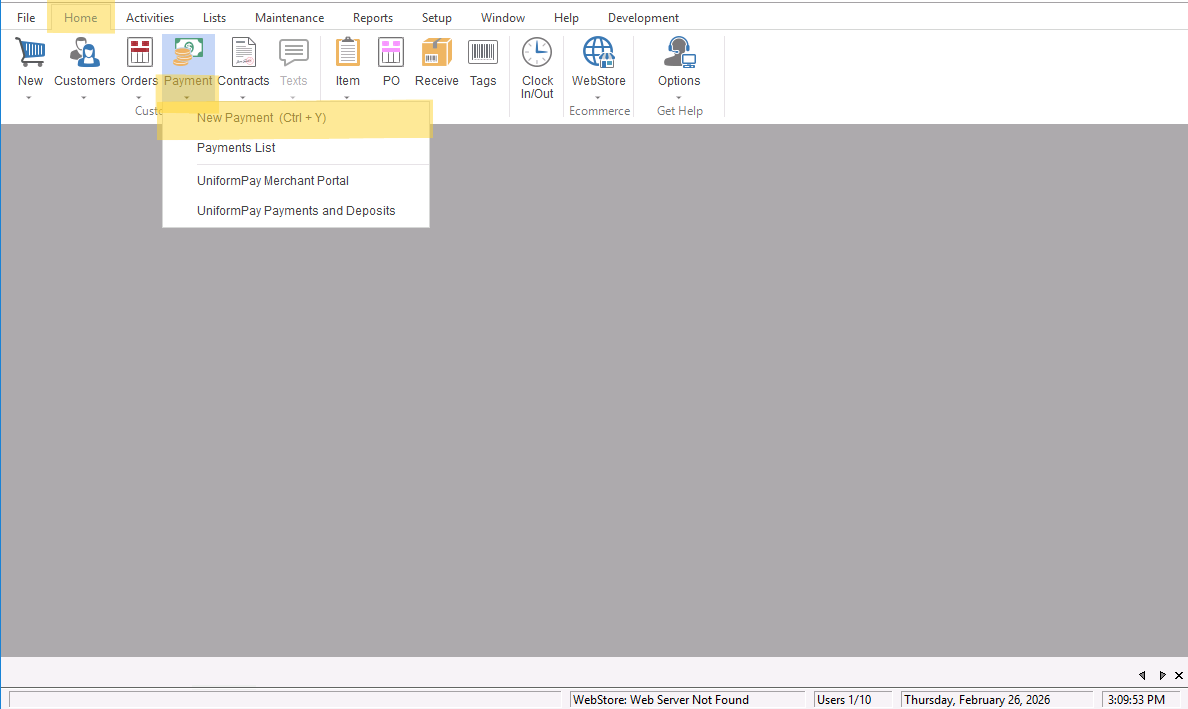Expand the Options dropdown arrow

[x=679, y=97]
